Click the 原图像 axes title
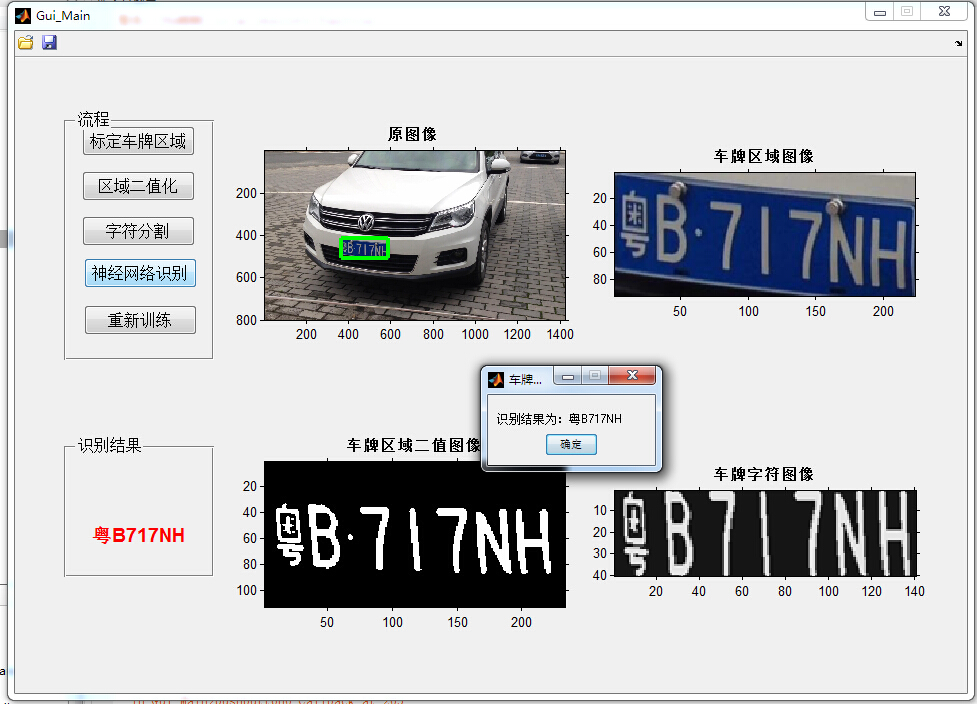This screenshot has height=704, width=977. click(412, 134)
